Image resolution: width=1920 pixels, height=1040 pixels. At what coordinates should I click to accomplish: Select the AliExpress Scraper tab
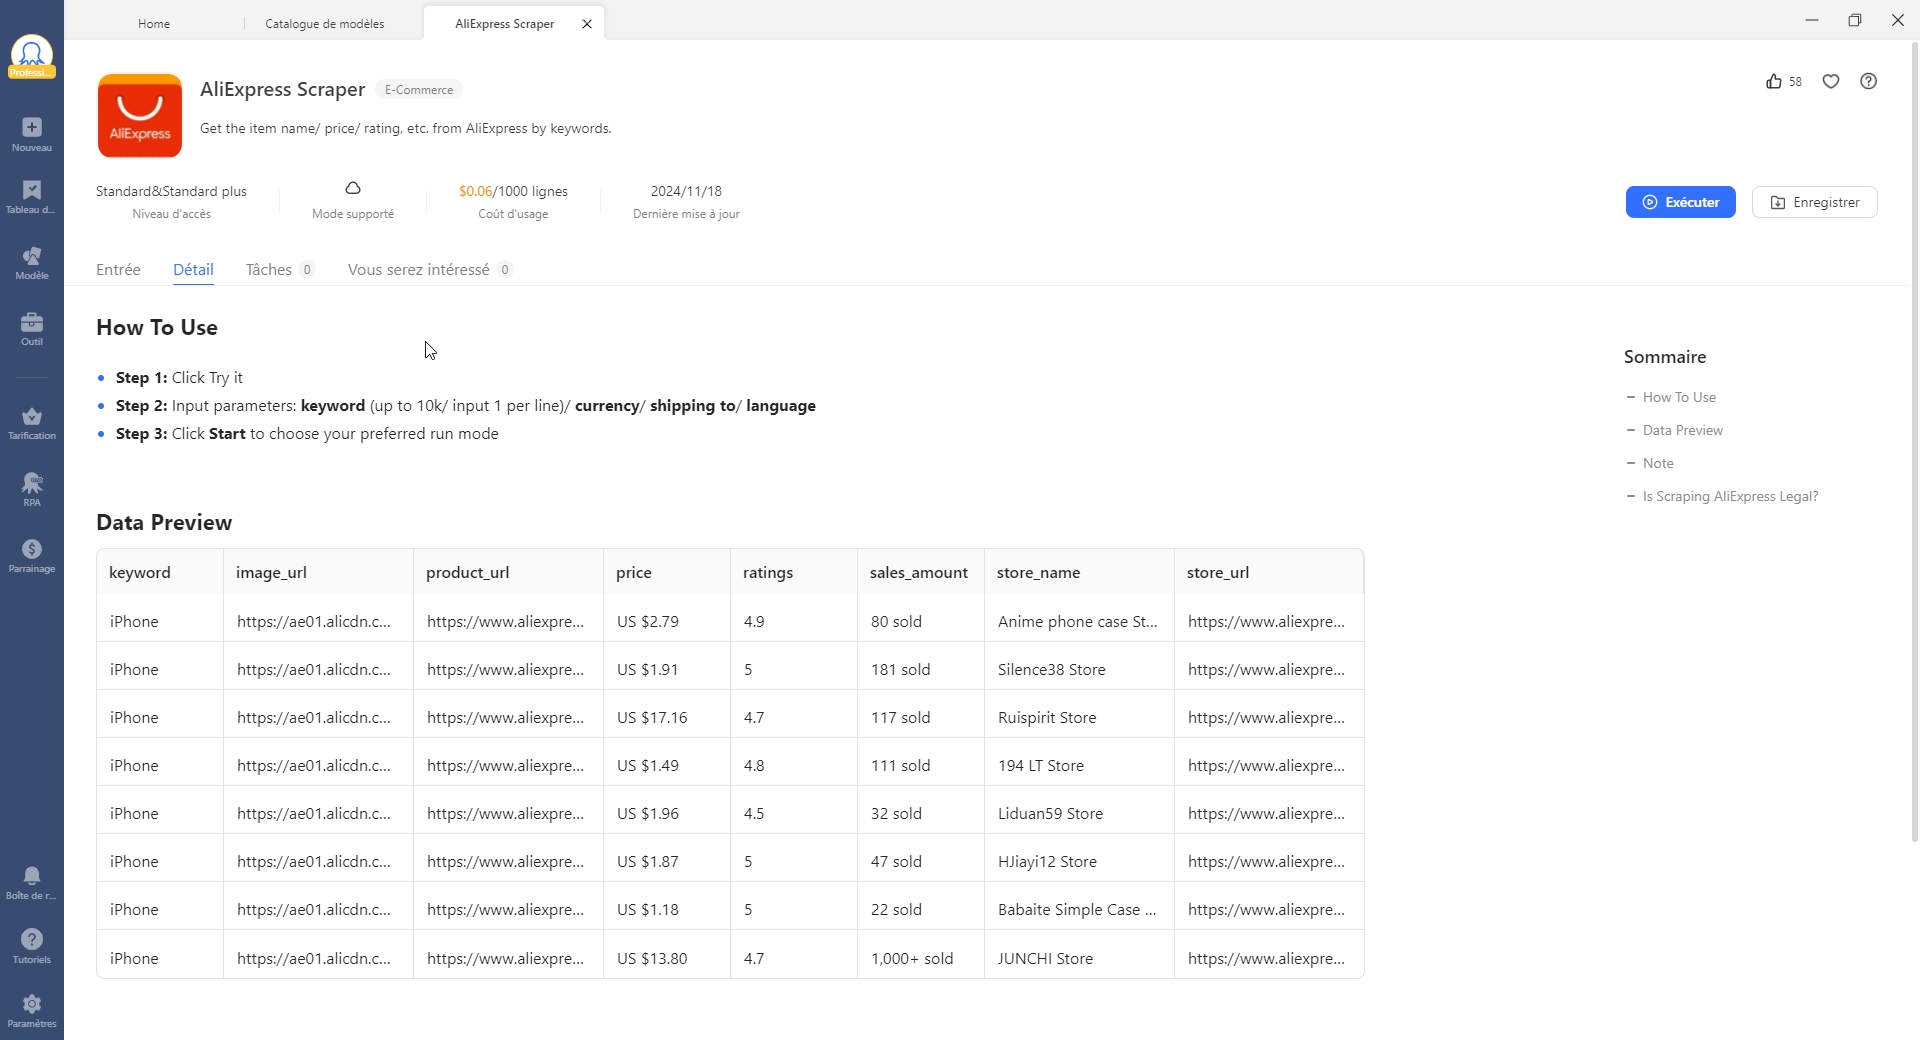click(x=504, y=24)
